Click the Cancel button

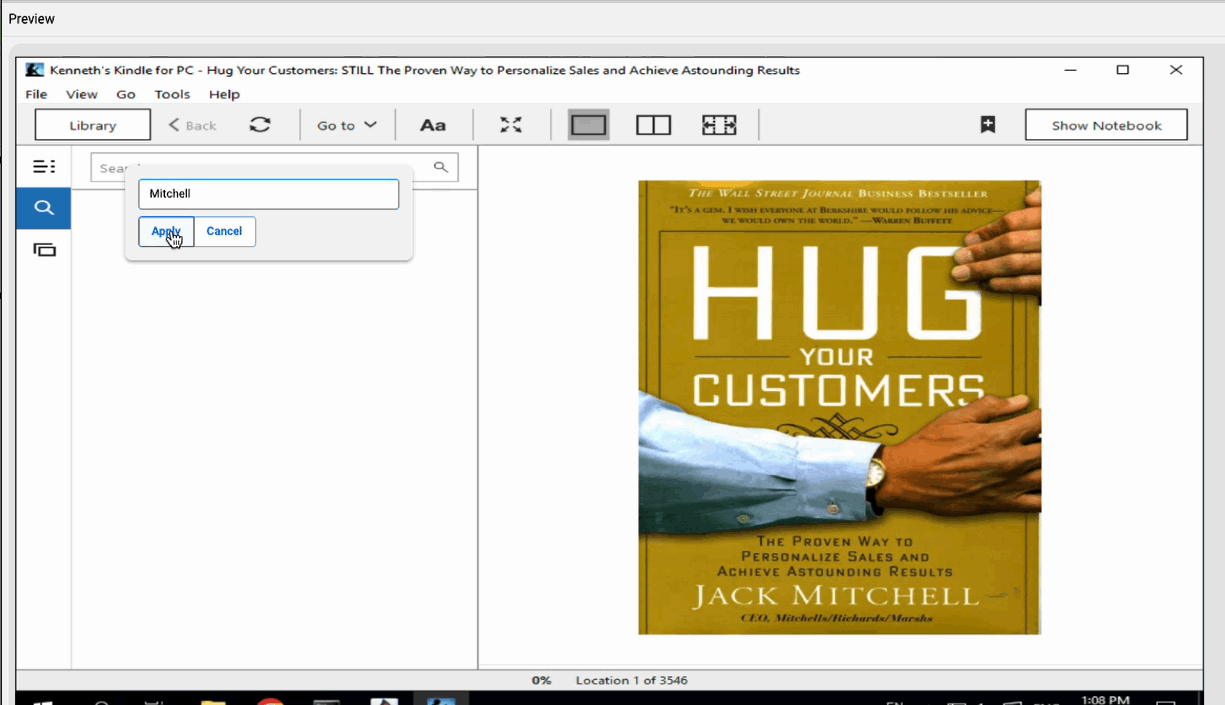[224, 231]
